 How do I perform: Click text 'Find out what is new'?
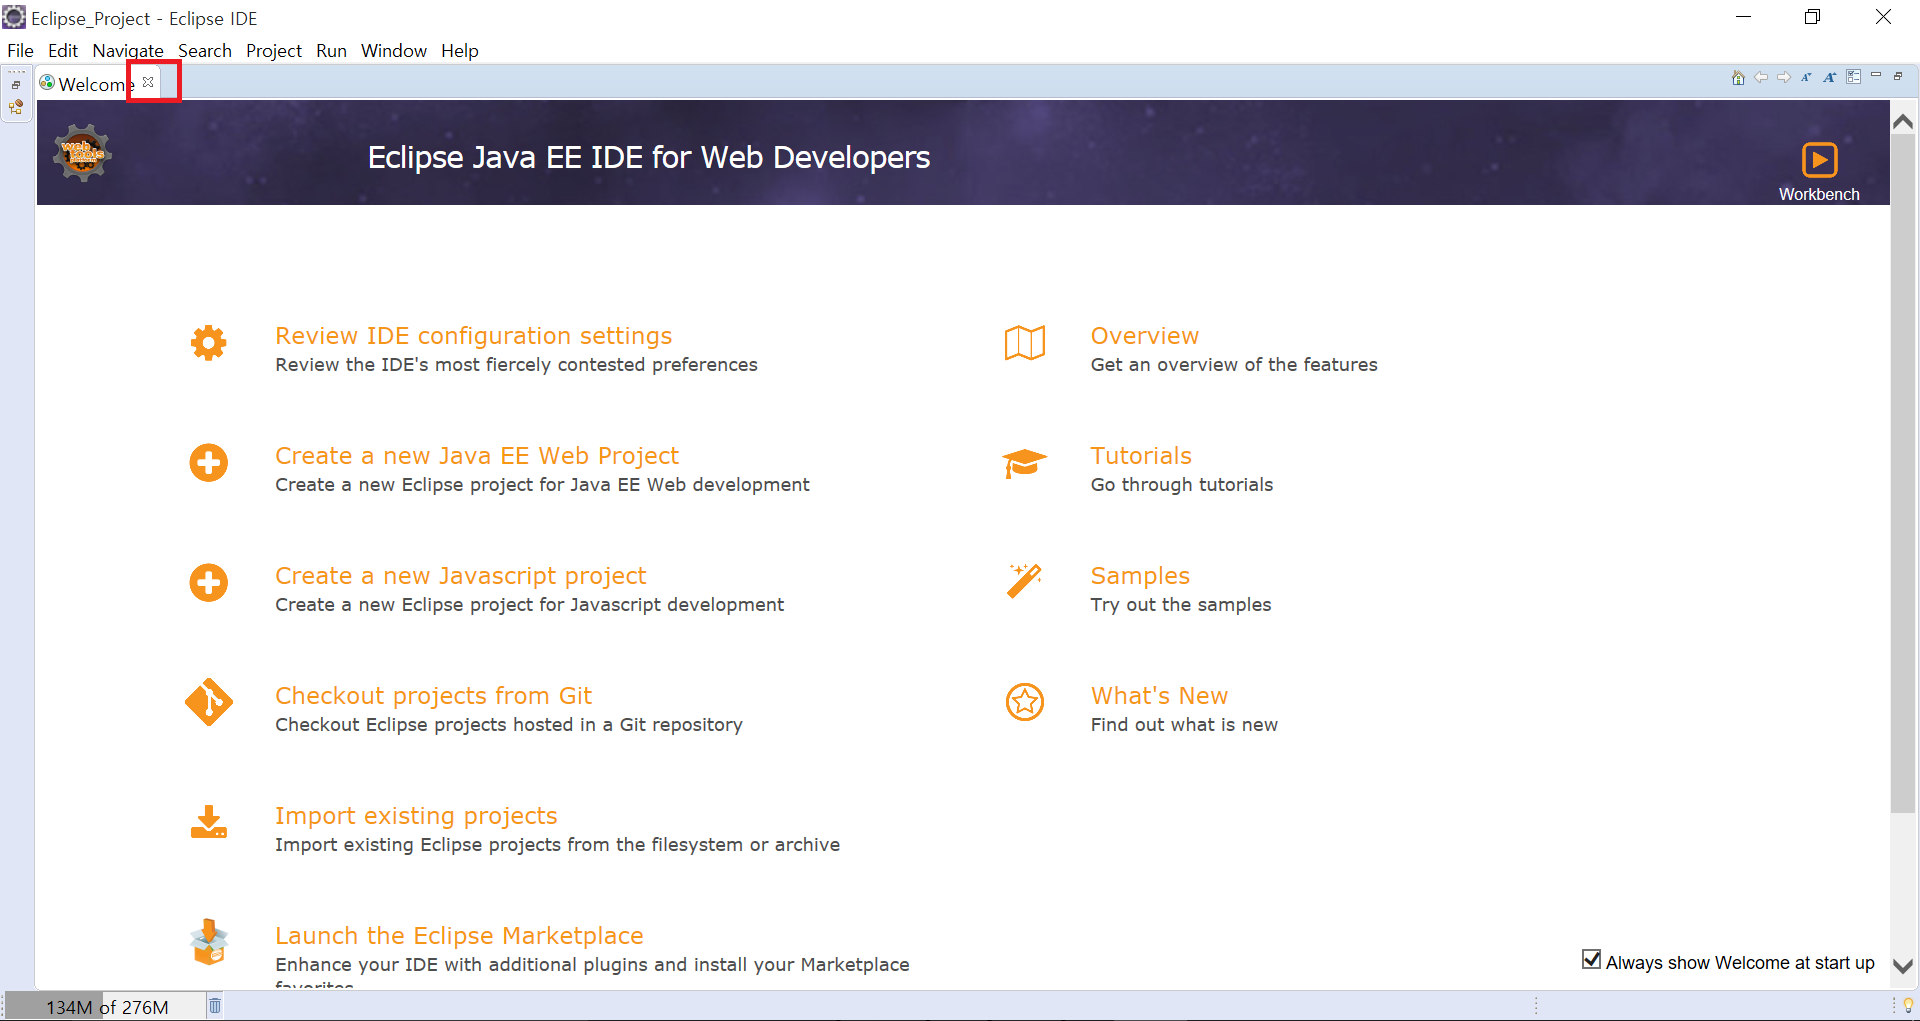point(1184,725)
